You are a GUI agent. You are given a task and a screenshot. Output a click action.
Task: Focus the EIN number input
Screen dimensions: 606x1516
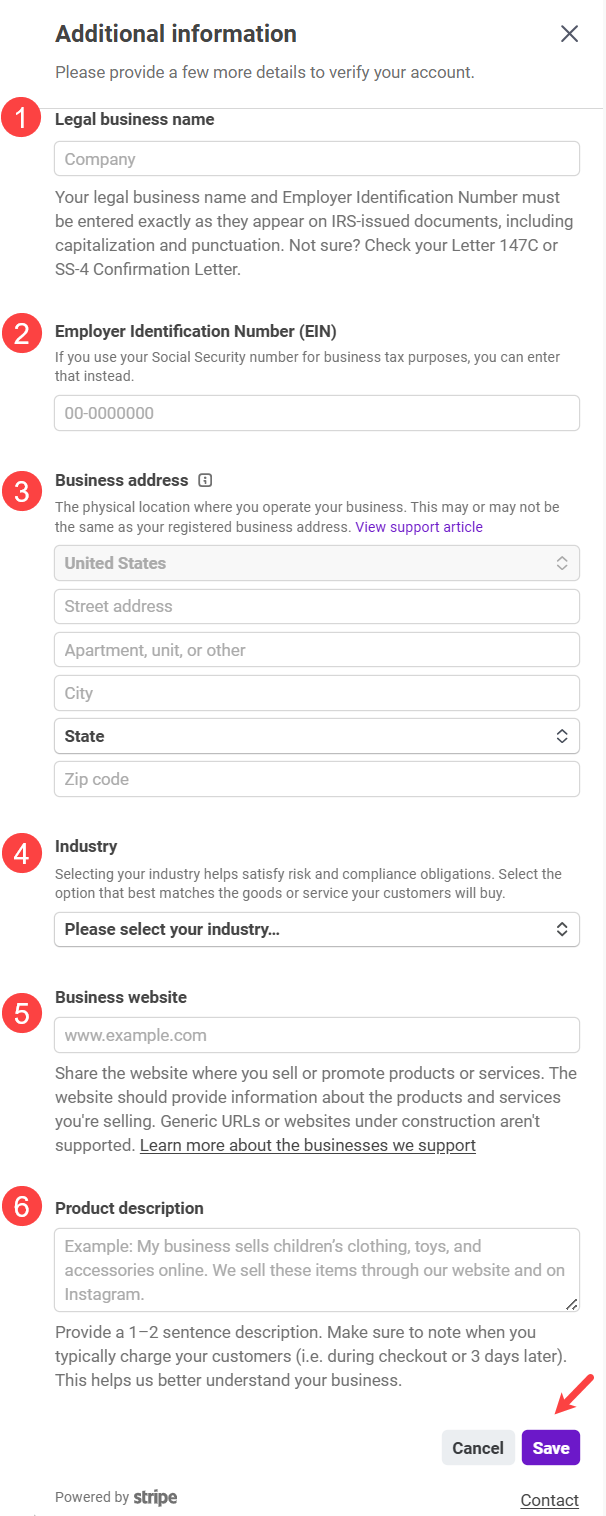pos(316,413)
